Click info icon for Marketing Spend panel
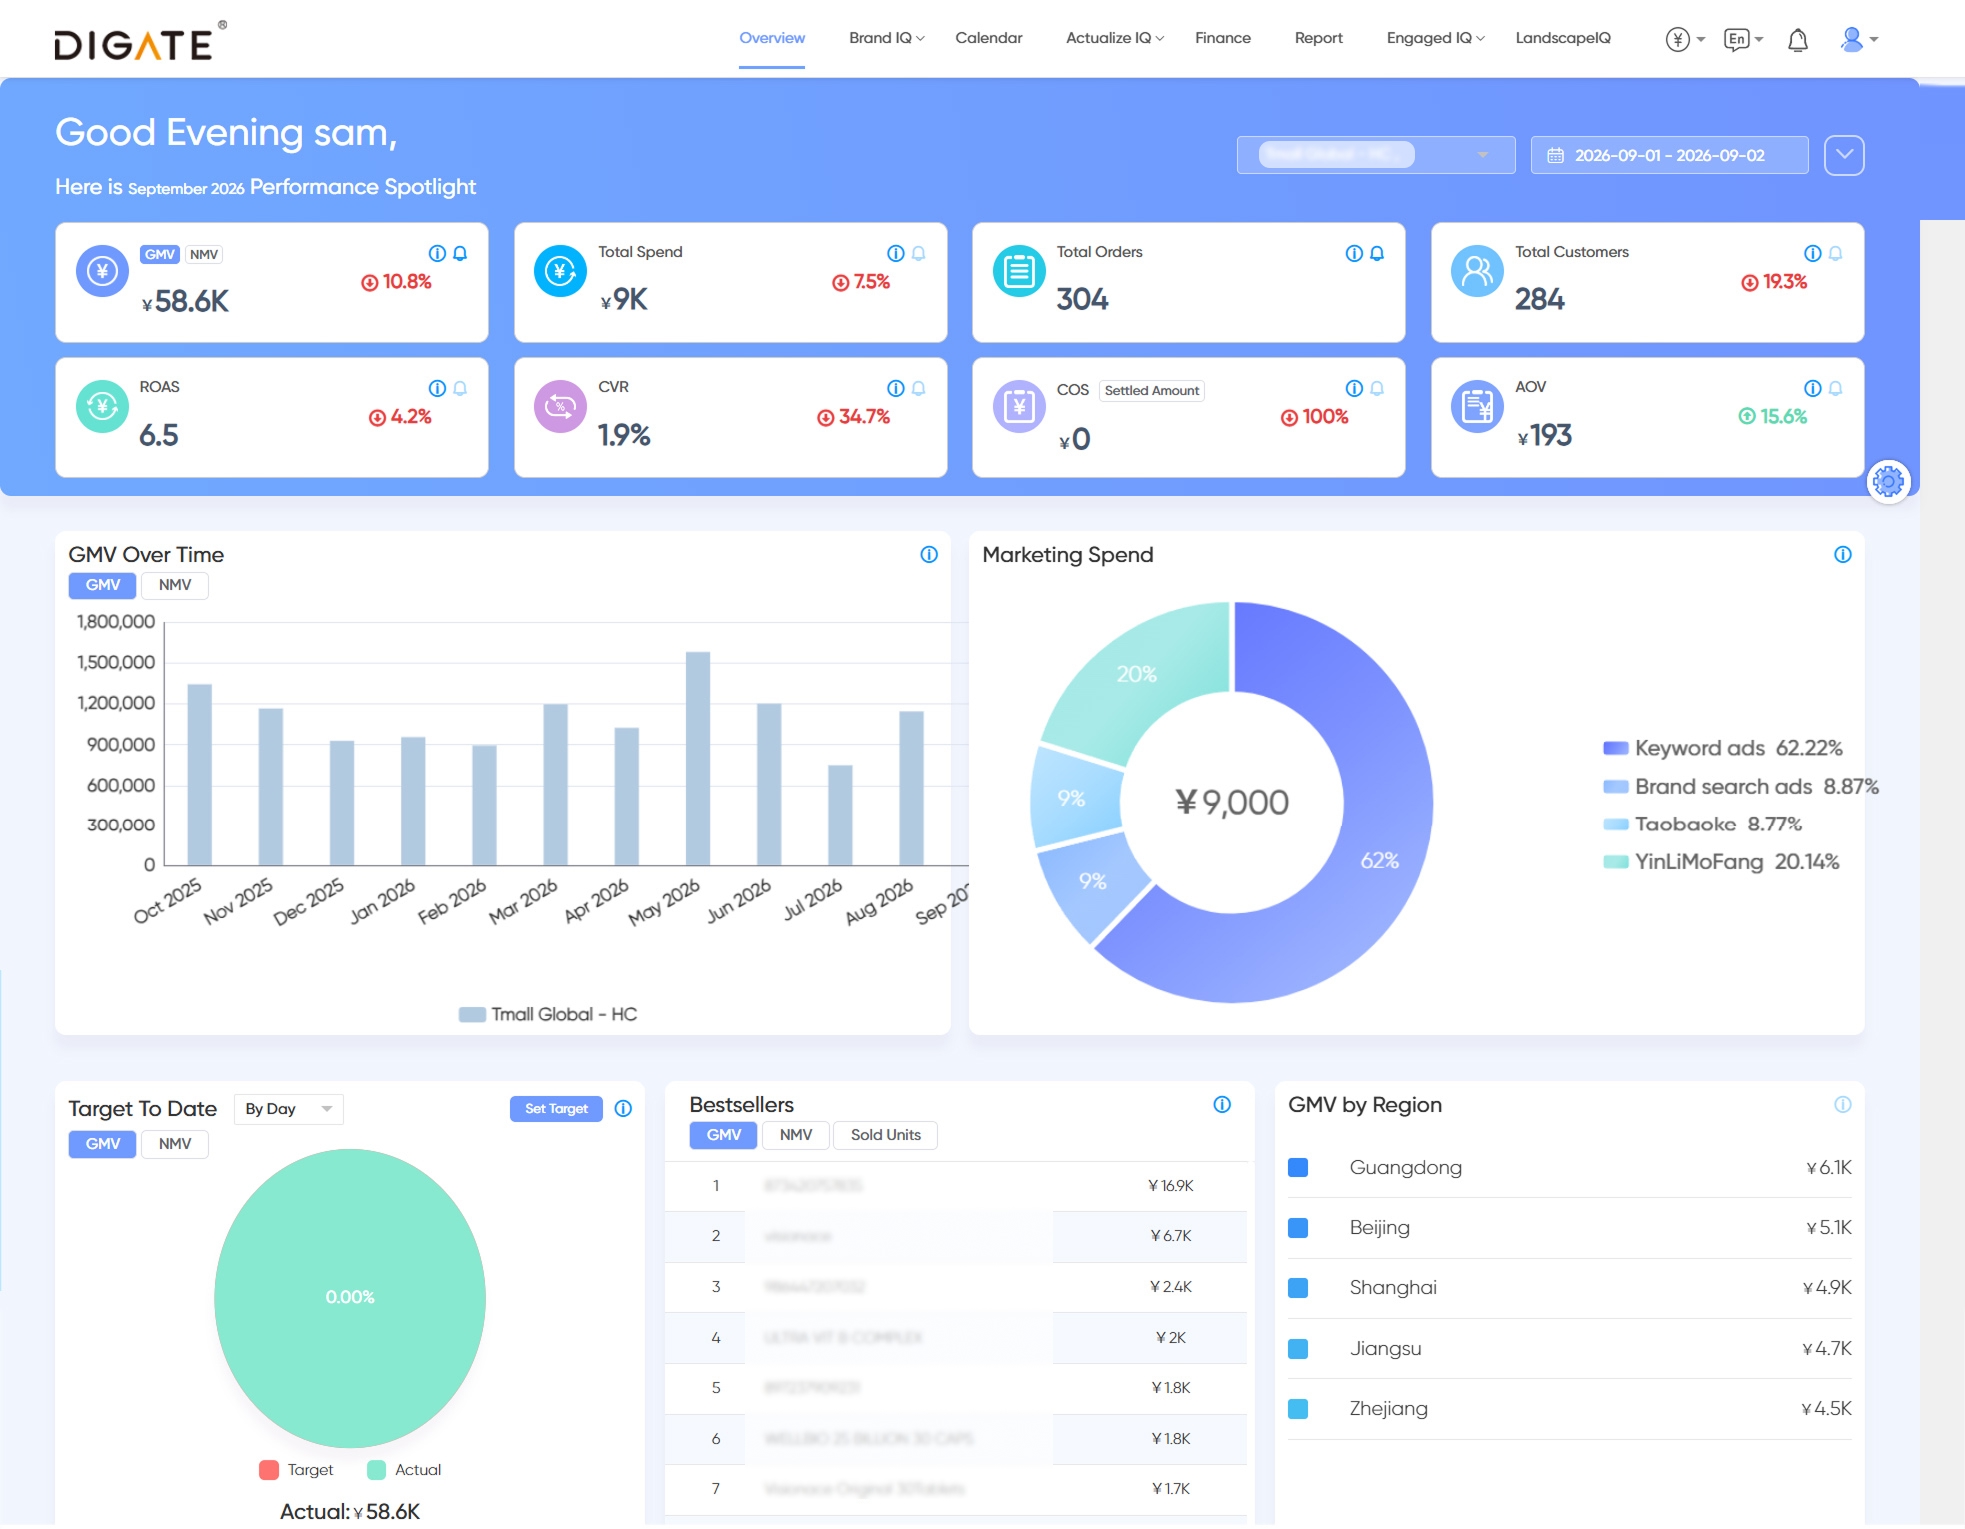 (1843, 554)
